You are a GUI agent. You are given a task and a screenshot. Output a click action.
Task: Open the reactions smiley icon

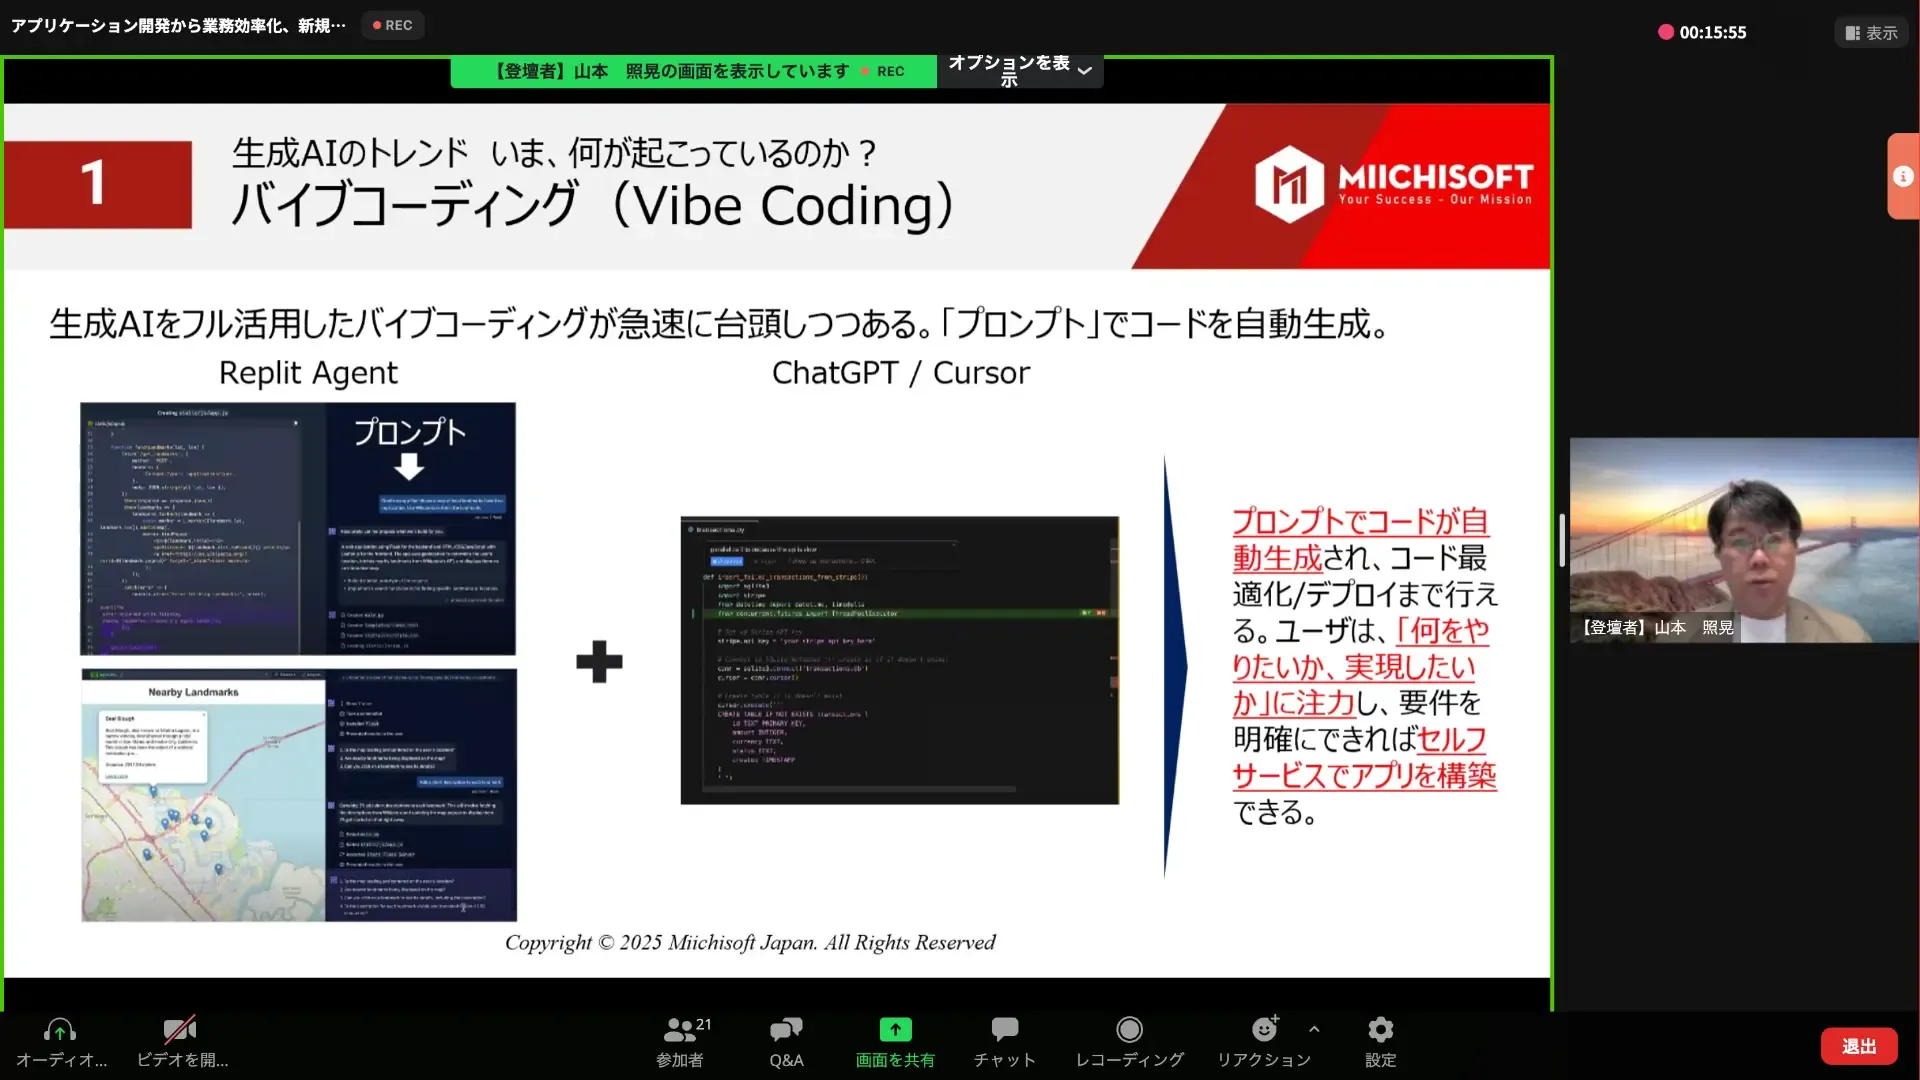point(1264,1029)
